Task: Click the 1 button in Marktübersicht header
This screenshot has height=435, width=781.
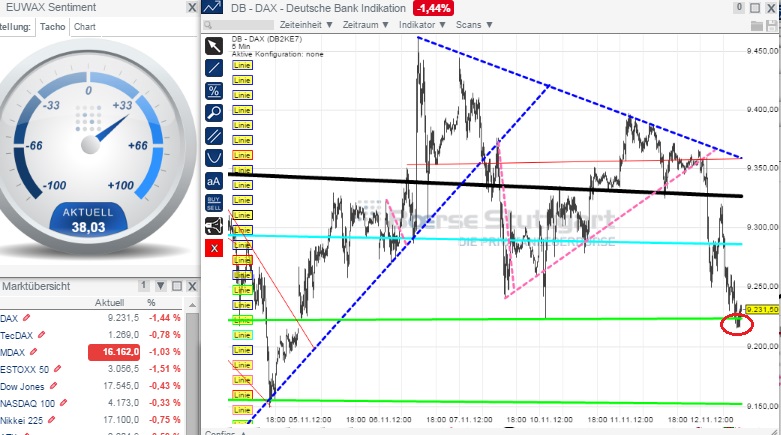Action: click(x=143, y=286)
